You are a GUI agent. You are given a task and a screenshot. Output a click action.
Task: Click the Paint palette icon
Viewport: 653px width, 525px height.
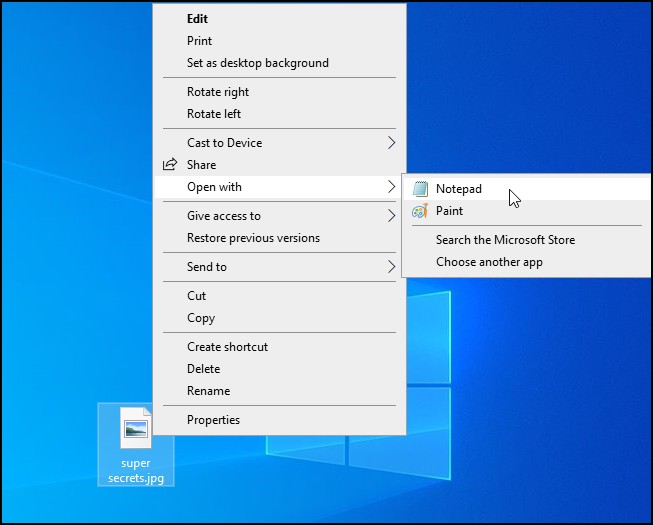[x=419, y=211]
